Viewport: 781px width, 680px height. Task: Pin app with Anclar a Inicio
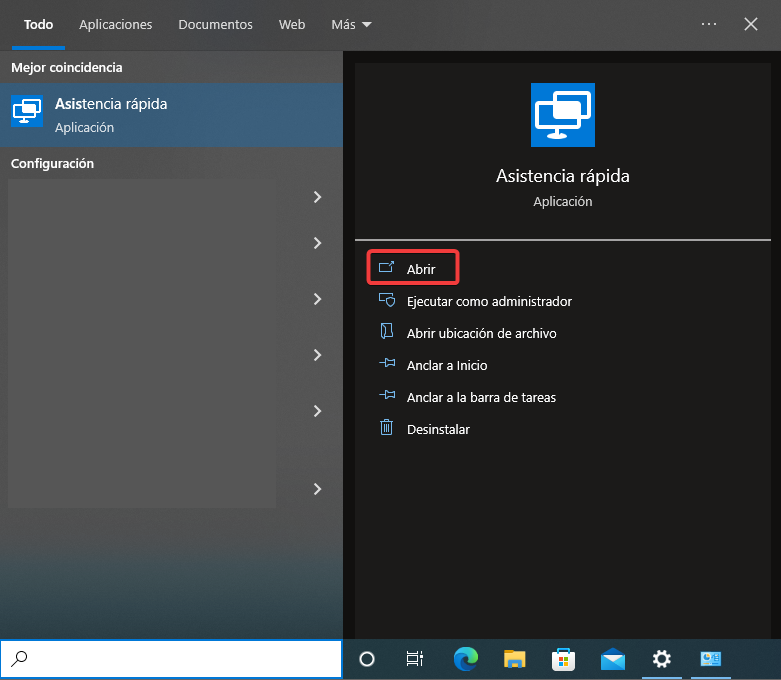point(446,365)
